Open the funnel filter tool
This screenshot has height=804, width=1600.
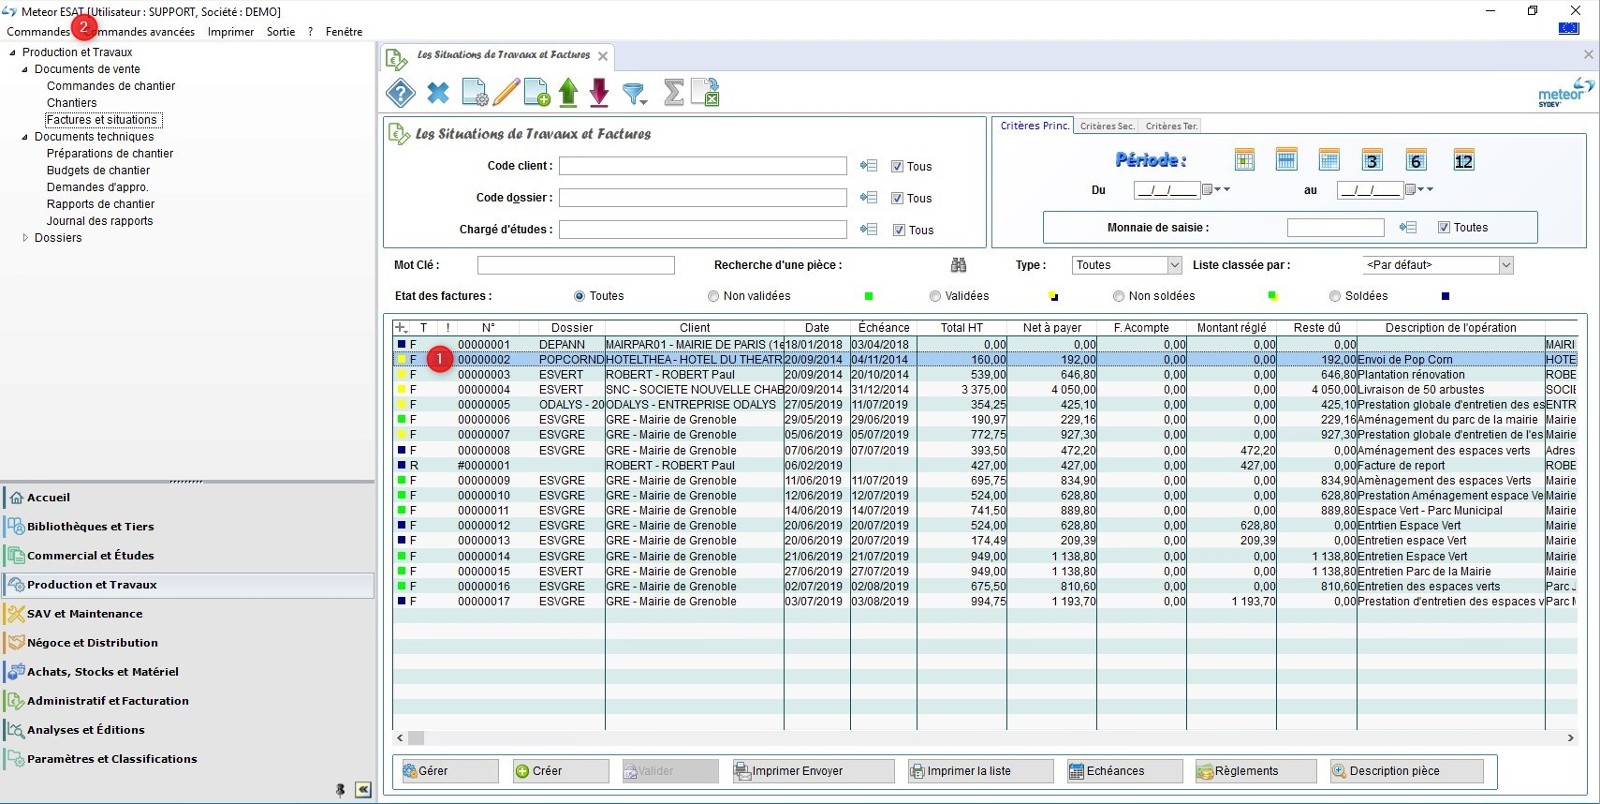coord(634,94)
